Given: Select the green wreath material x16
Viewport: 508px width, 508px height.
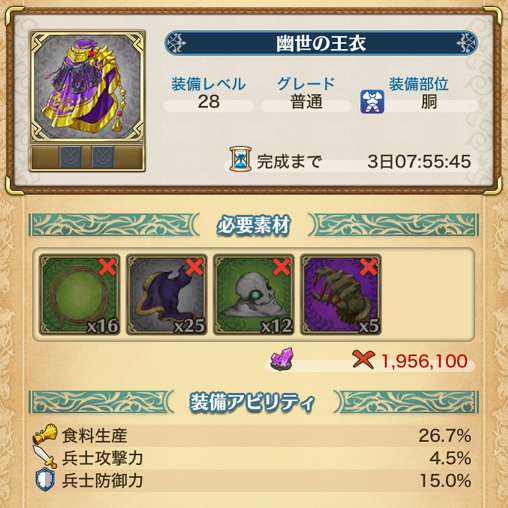Looking at the screenshot, I should pyautogui.click(x=79, y=295).
